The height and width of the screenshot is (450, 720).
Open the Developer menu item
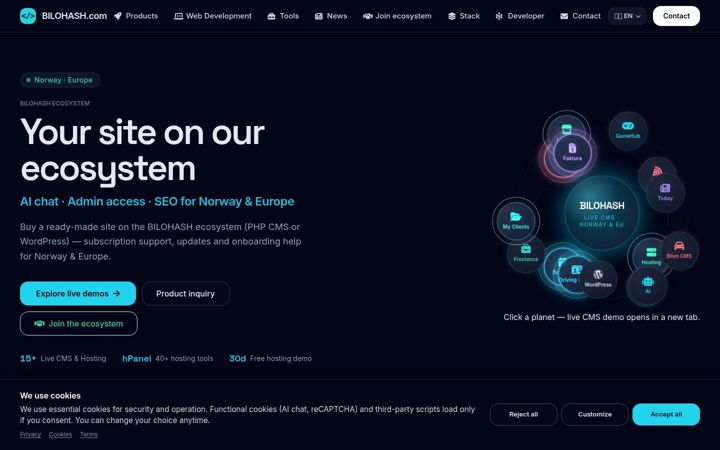(x=520, y=16)
